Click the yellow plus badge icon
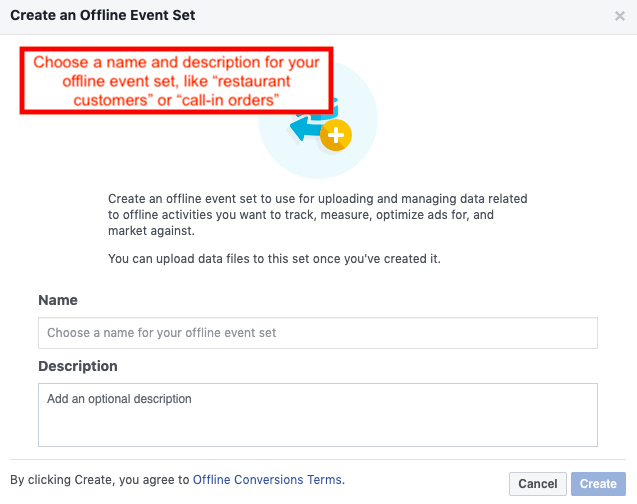 pos(336,135)
